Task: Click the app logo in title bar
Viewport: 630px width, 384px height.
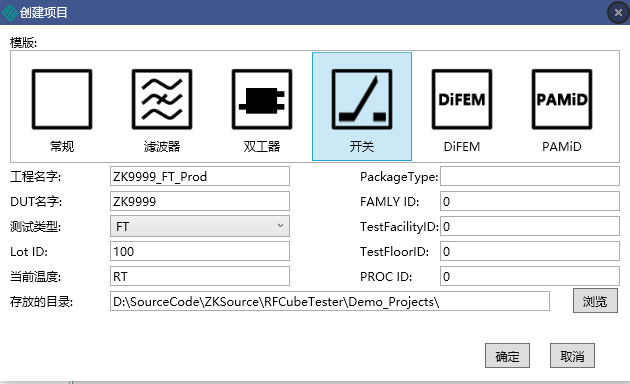Action: tap(10, 12)
